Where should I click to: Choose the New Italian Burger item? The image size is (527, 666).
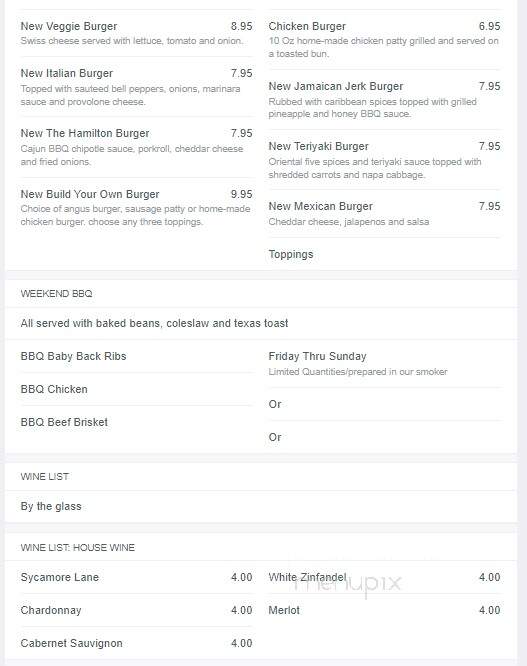pos(136,87)
